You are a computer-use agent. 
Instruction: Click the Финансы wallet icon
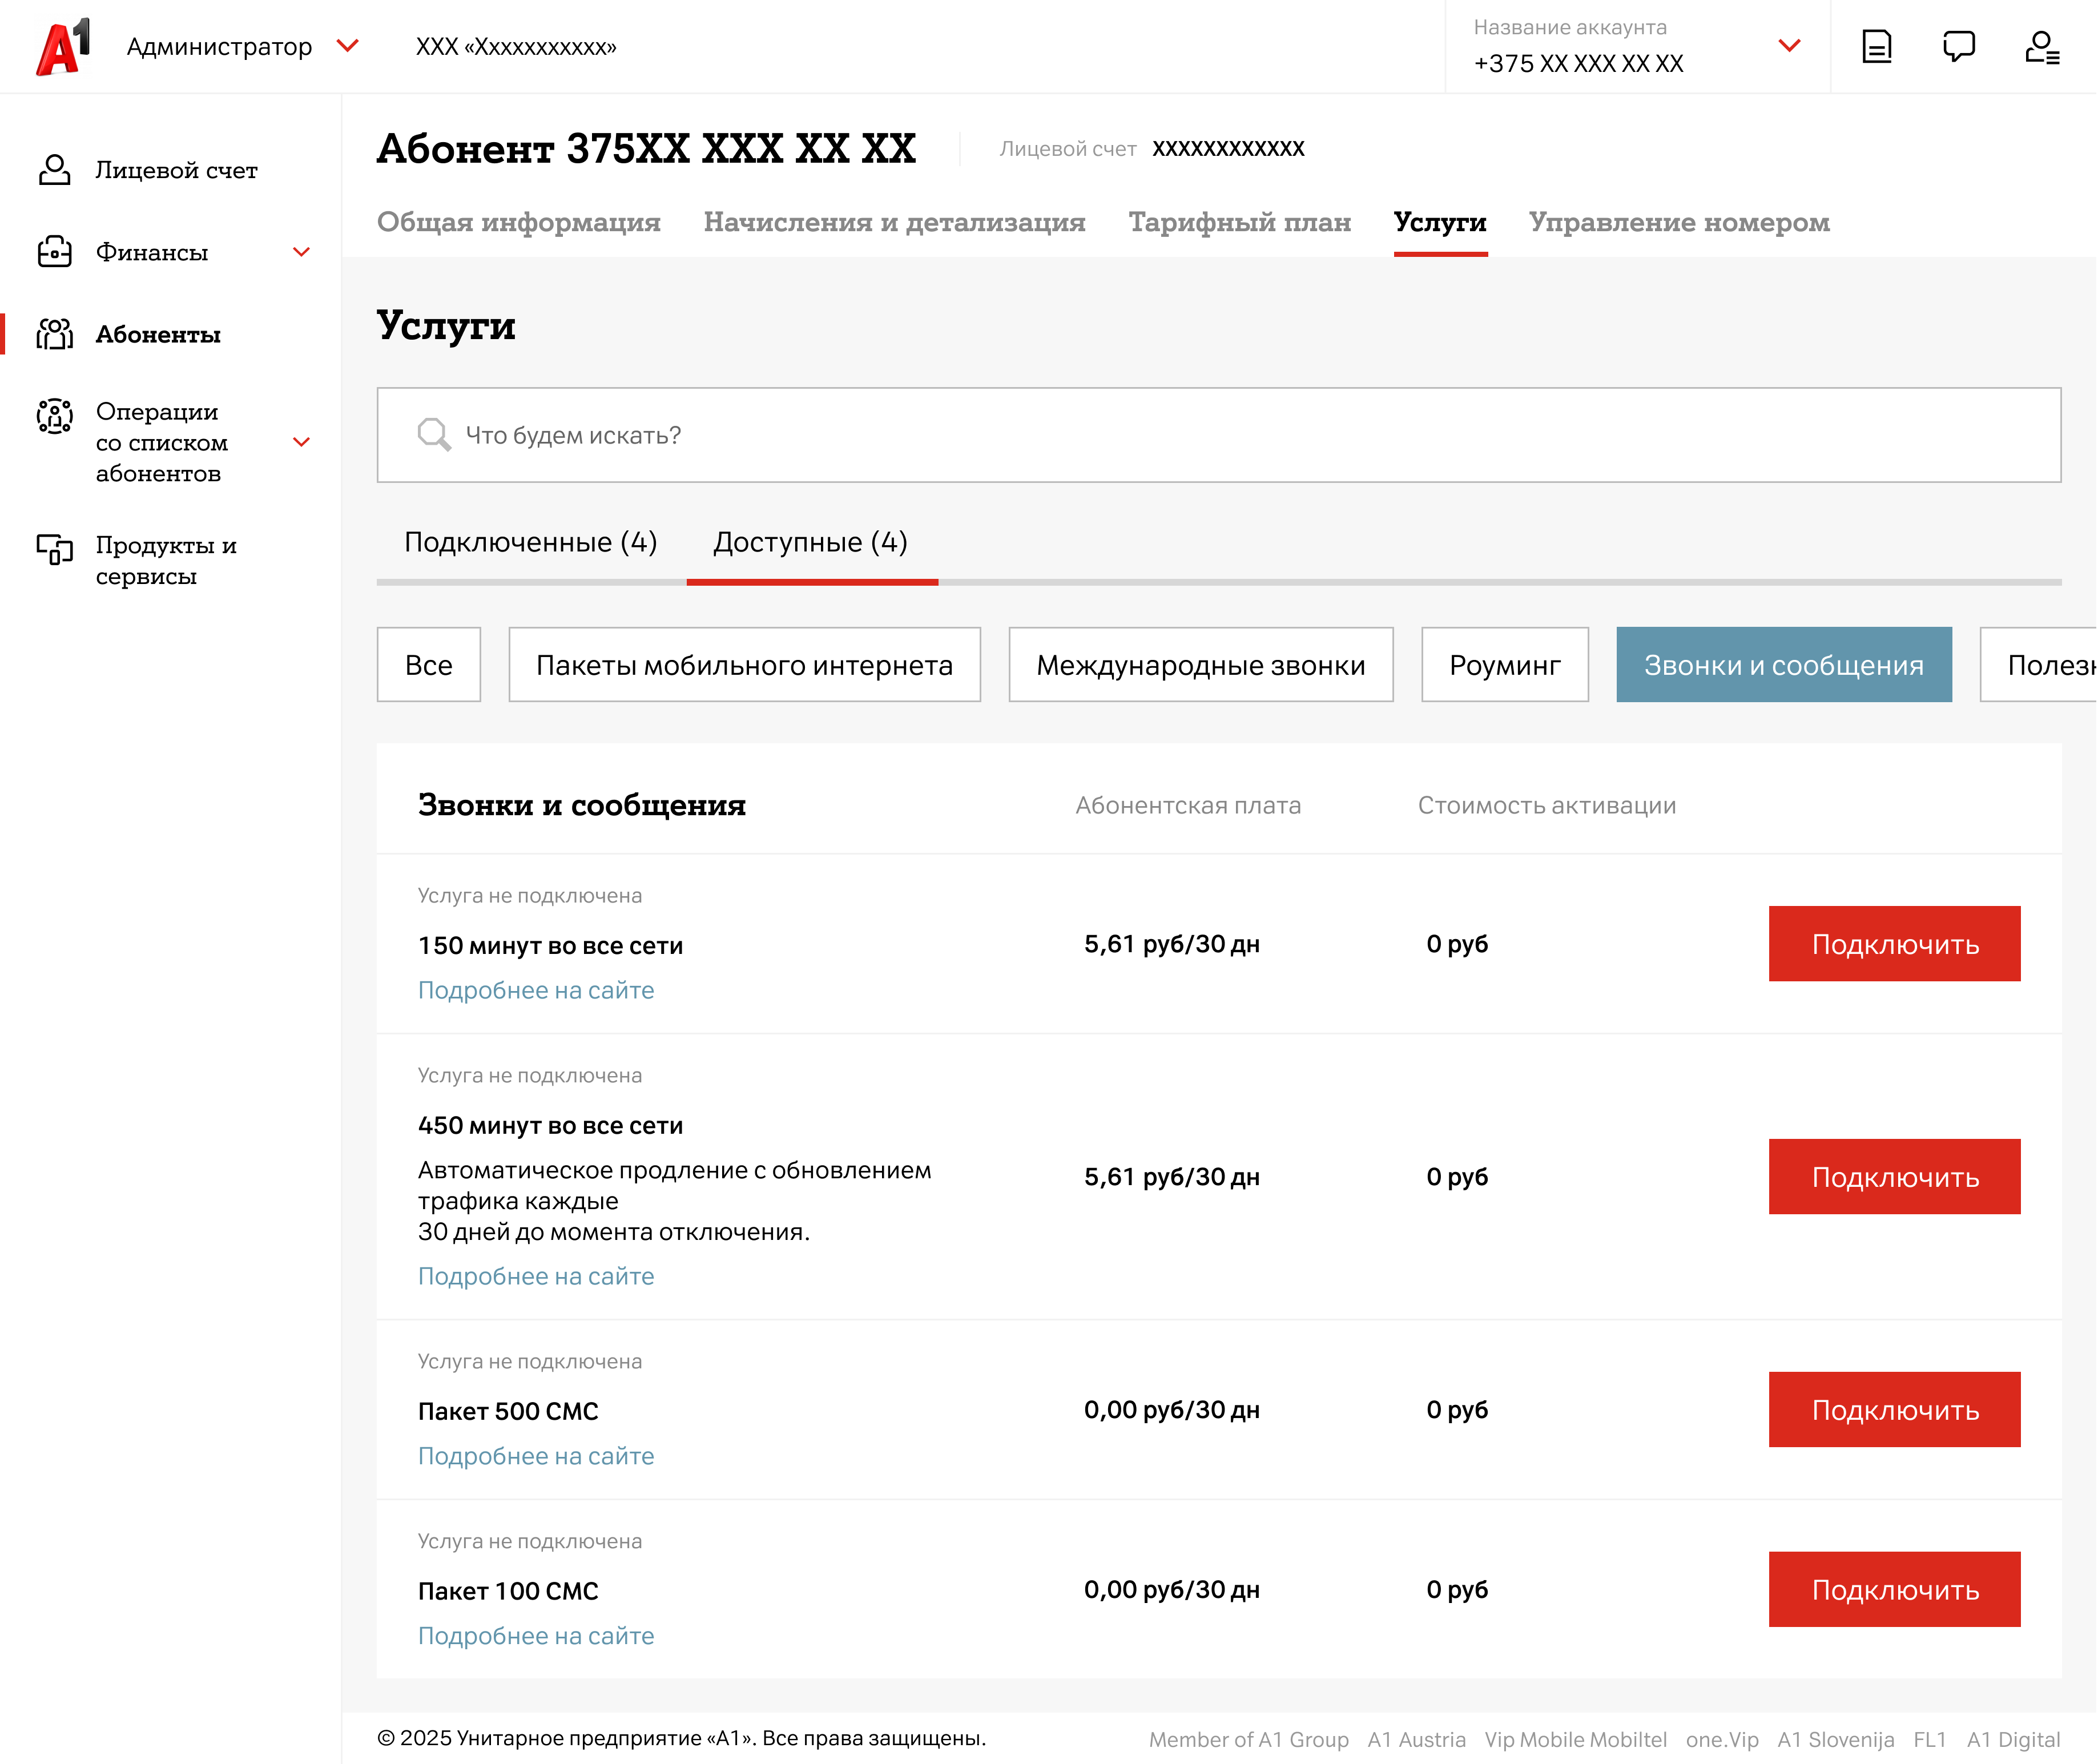pos(54,252)
